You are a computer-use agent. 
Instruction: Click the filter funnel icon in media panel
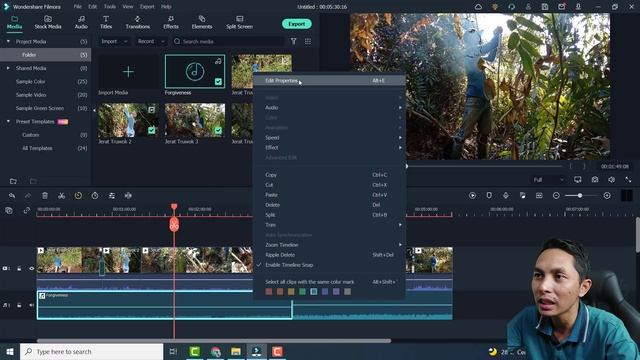click(293, 41)
